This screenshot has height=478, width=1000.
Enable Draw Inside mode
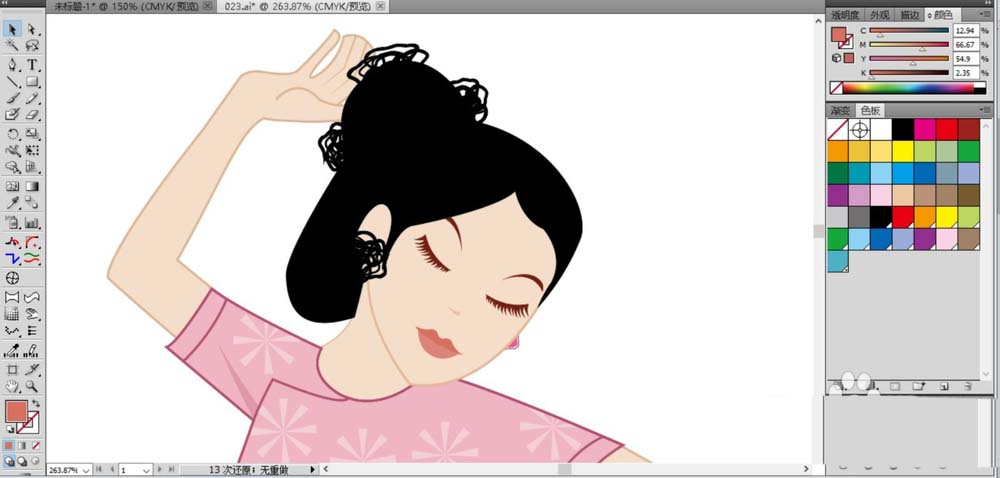(x=35, y=461)
